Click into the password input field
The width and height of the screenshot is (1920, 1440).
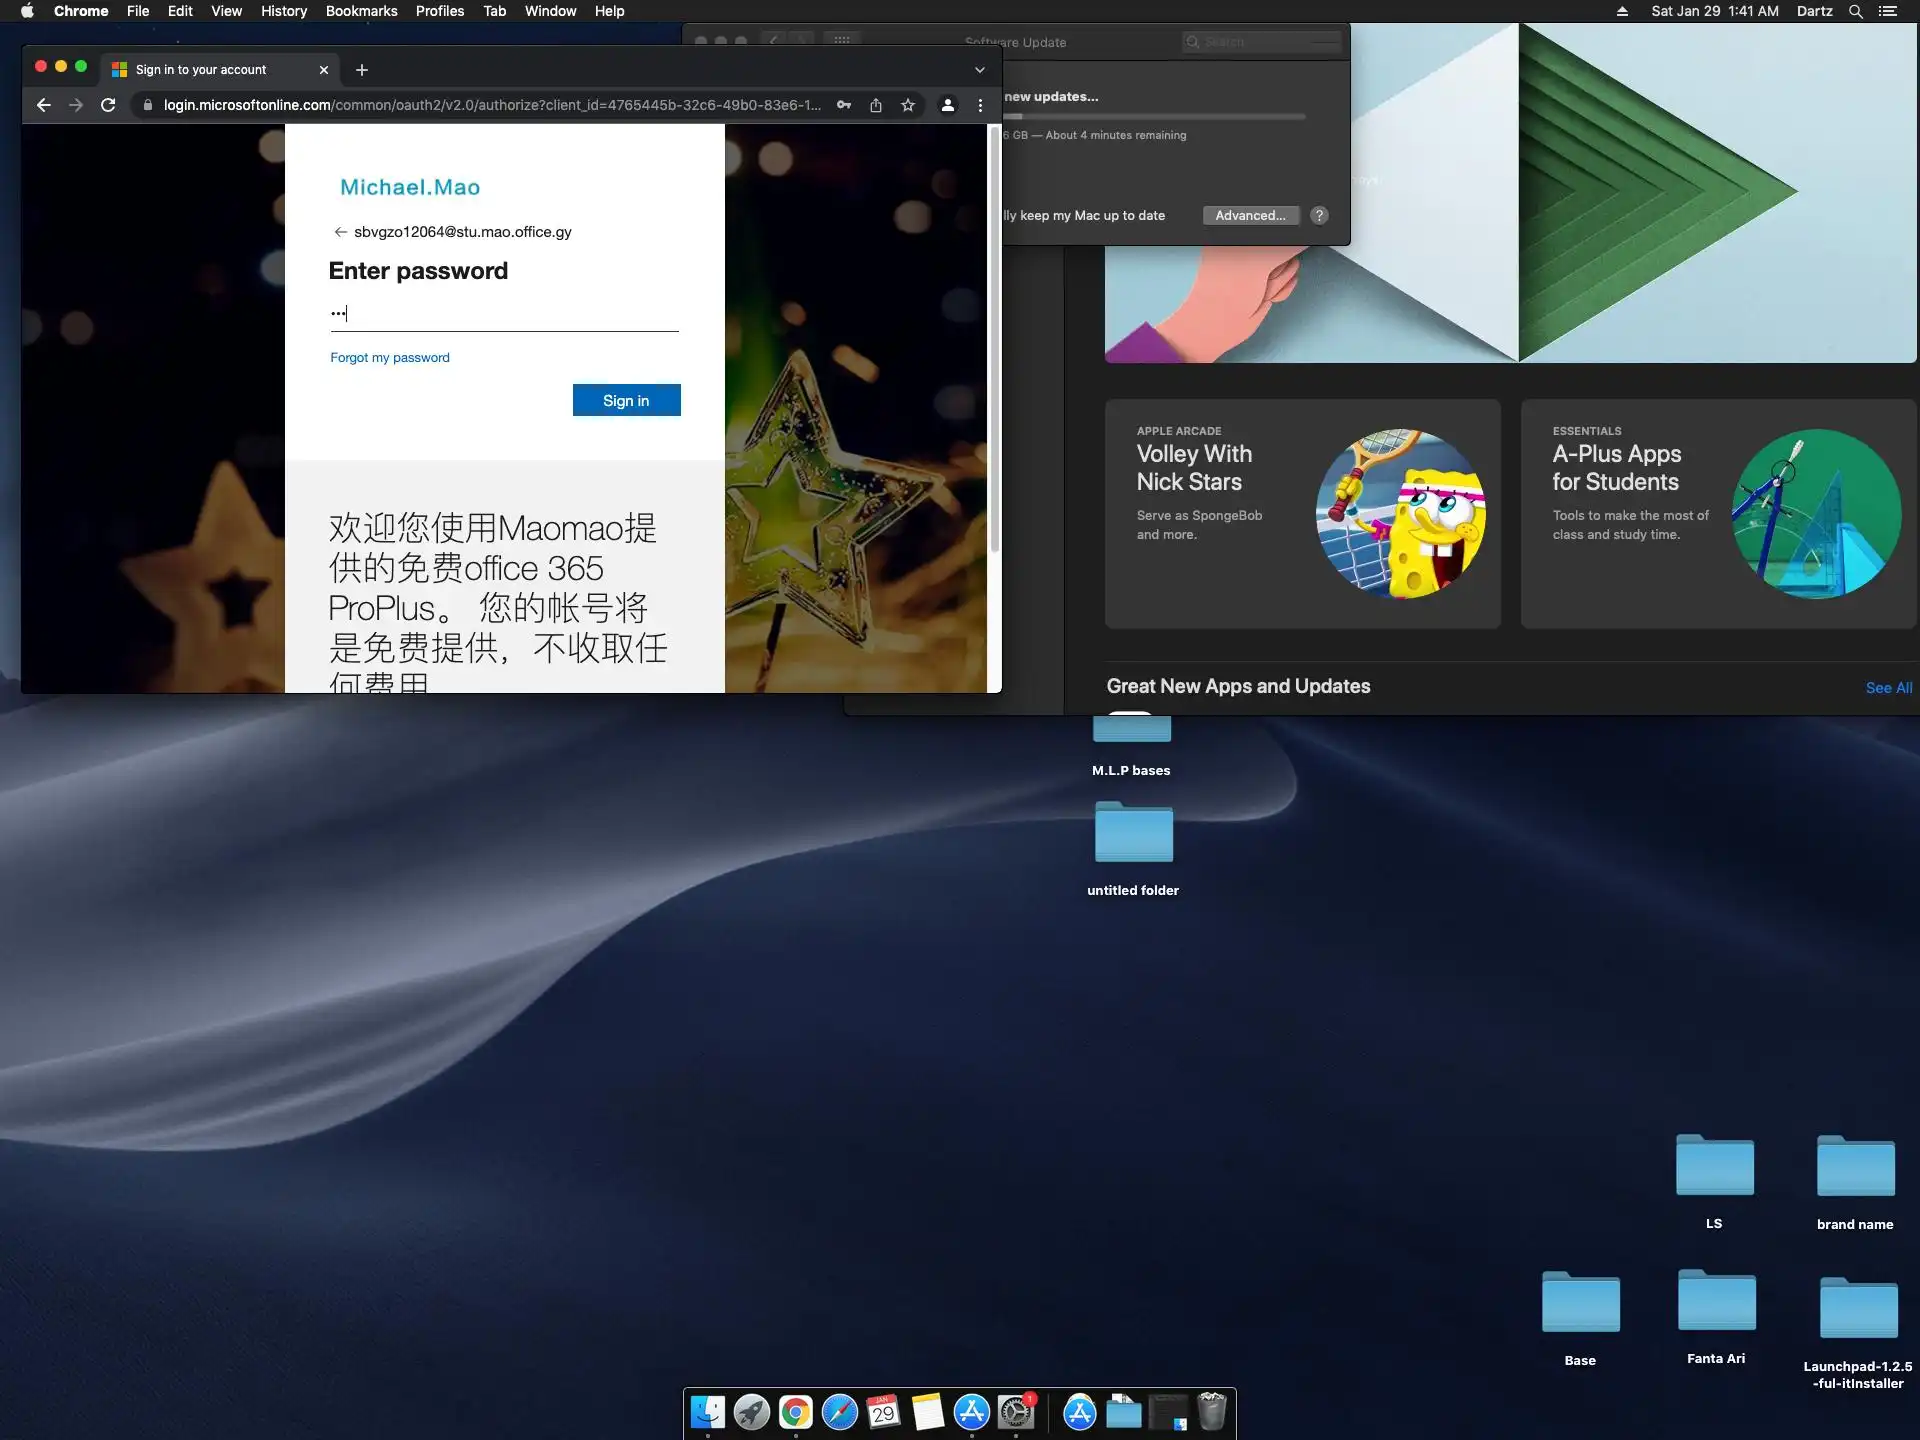click(504, 314)
